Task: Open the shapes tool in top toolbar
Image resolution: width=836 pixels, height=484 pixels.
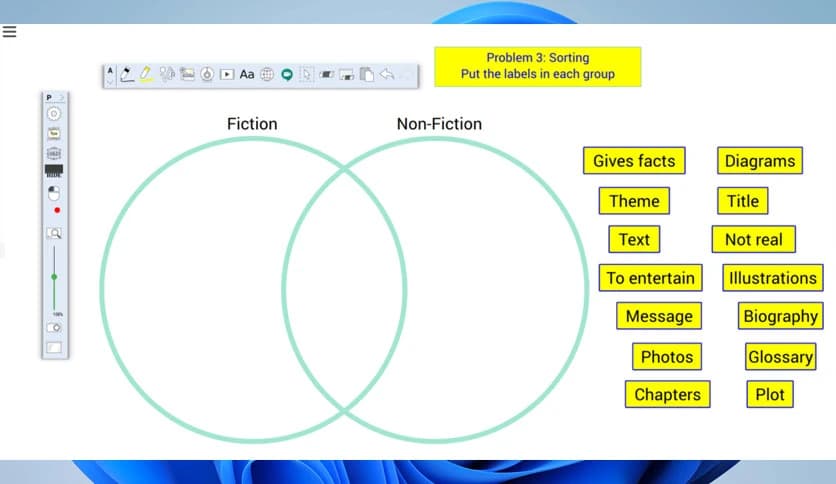Action: [167, 74]
